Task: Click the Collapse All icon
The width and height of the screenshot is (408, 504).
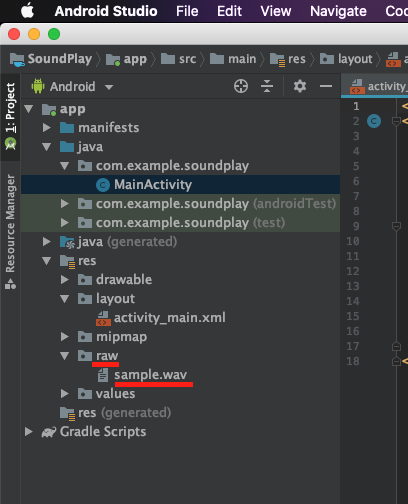Action: point(267,86)
